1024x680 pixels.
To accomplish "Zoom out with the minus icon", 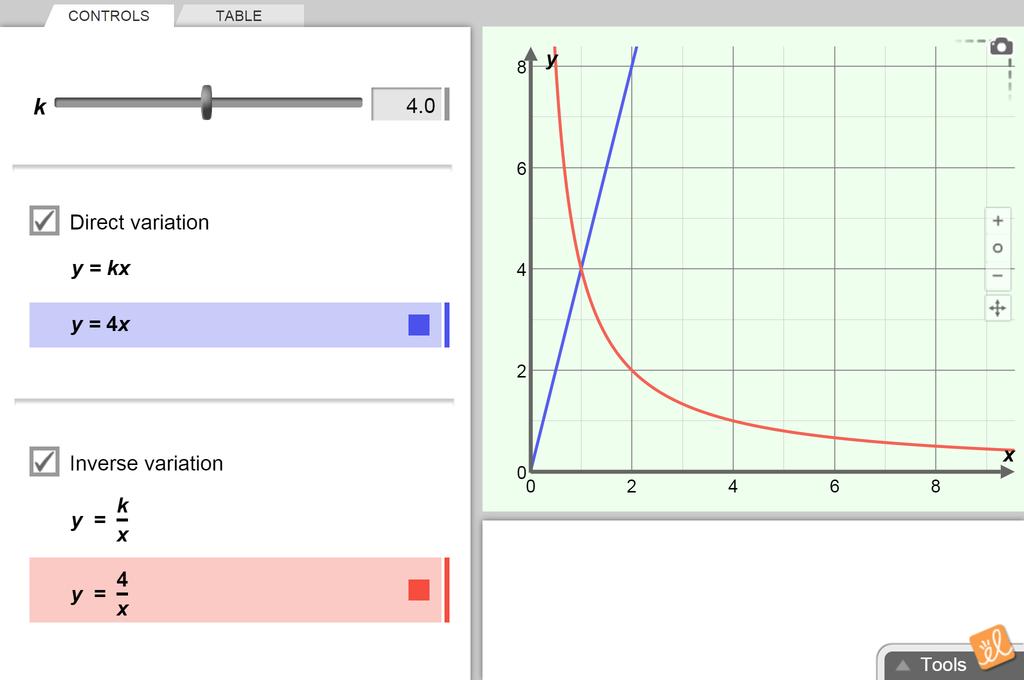I will click(997, 276).
